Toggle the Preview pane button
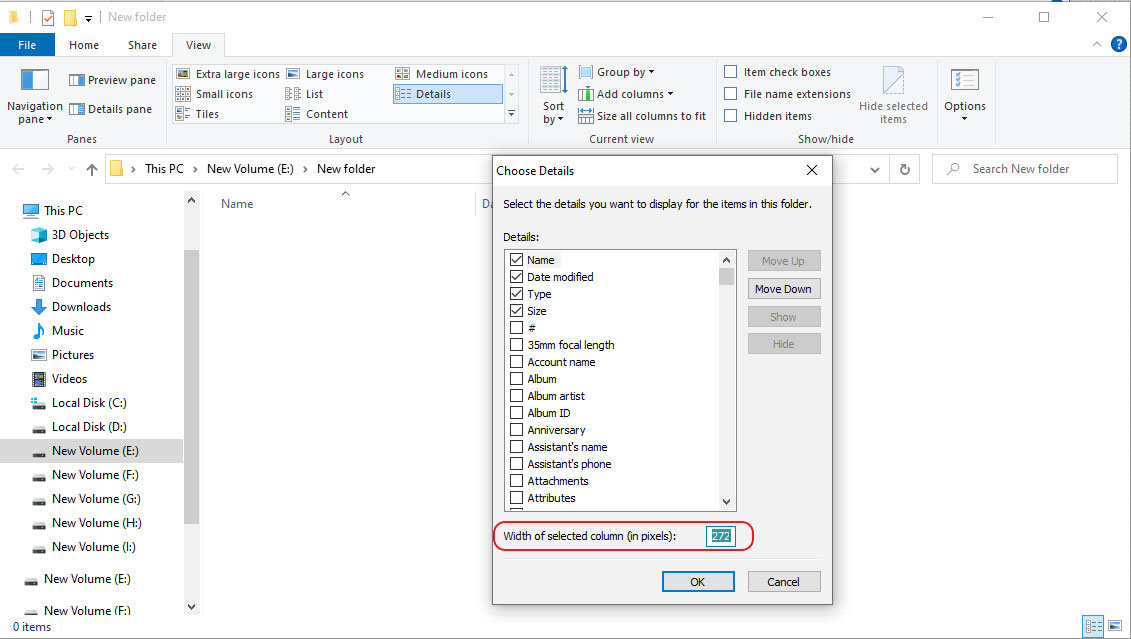The width and height of the screenshot is (1131, 639). (x=112, y=80)
